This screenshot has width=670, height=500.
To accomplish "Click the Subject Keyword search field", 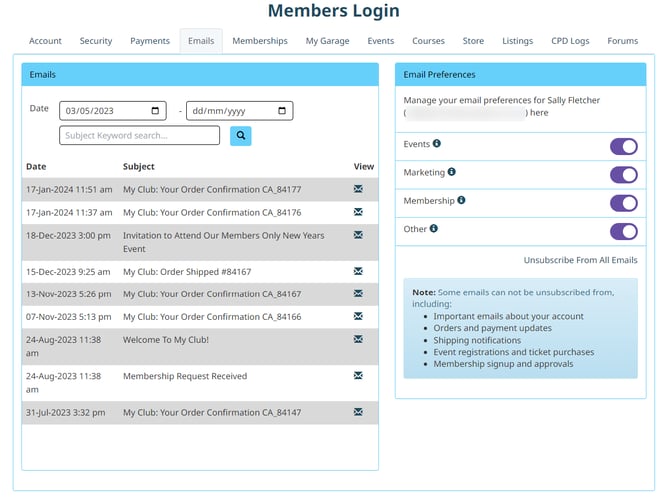I will click(x=139, y=135).
